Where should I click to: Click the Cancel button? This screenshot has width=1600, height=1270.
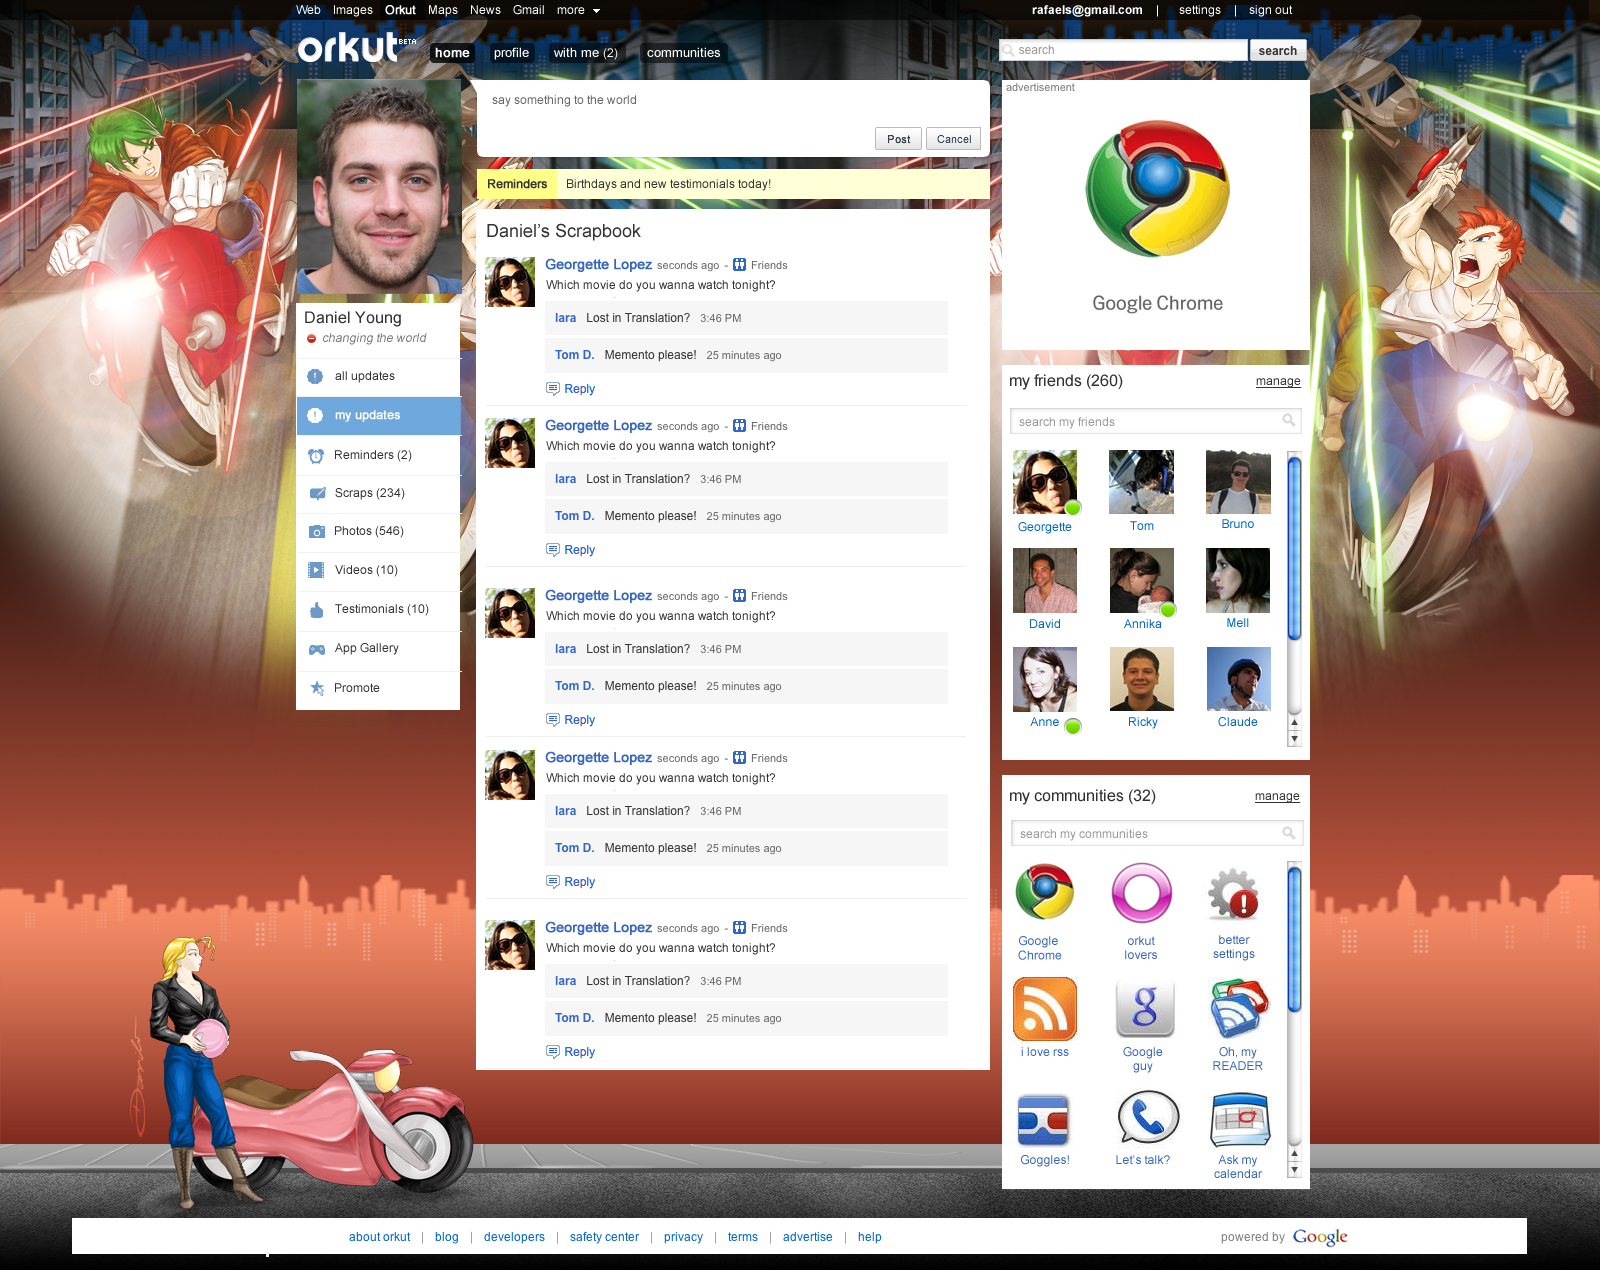(x=953, y=139)
